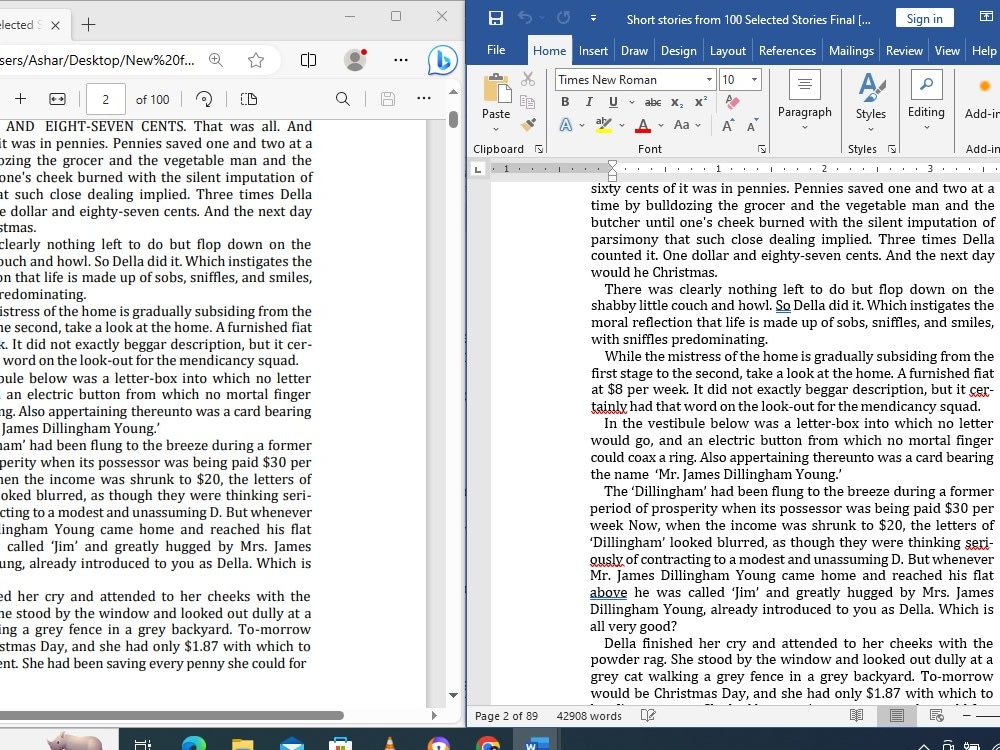Open the Design ribbon tab
This screenshot has width=1000, height=750.
678,50
